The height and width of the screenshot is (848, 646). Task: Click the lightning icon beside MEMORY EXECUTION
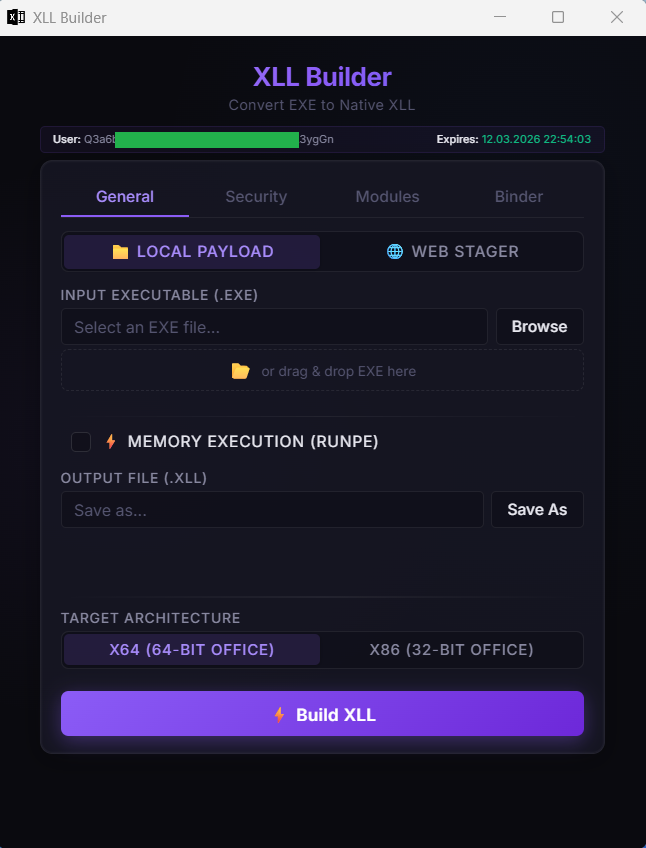point(112,441)
